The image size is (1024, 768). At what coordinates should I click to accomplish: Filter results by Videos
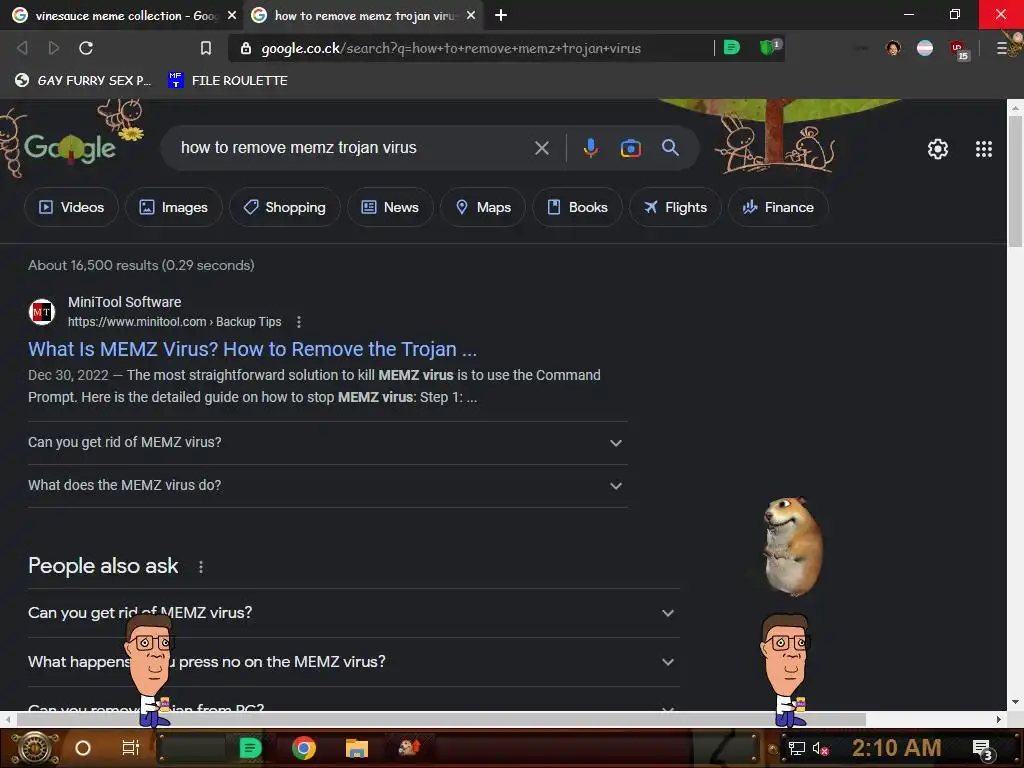pyautogui.click(x=71, y=208)
